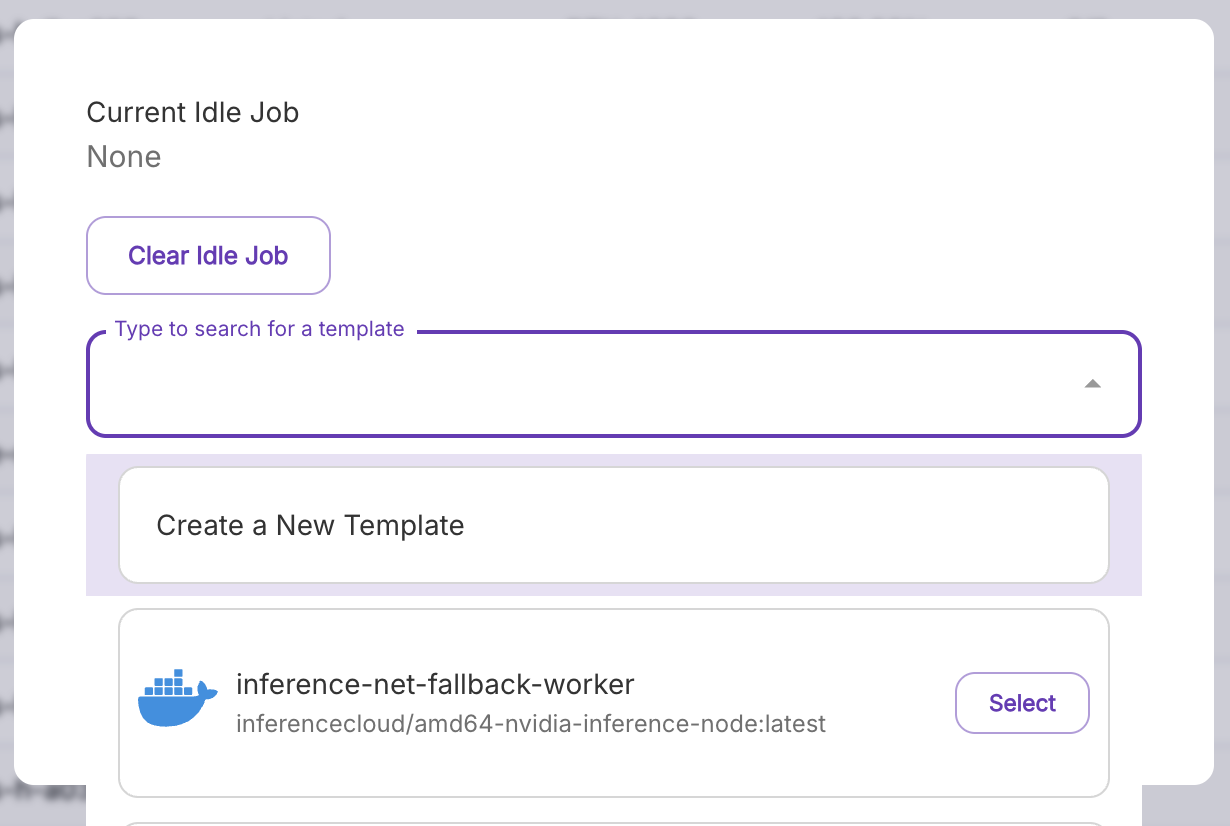Click the scrollbar on the right edge
The image size is (1230, 826).
point(1223,400)
